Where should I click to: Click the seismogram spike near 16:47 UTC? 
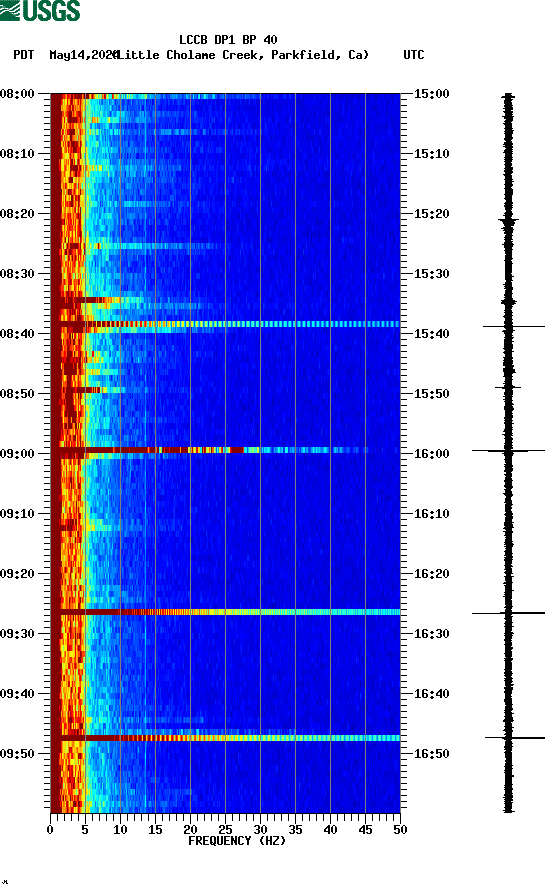[x=515, y=738]
